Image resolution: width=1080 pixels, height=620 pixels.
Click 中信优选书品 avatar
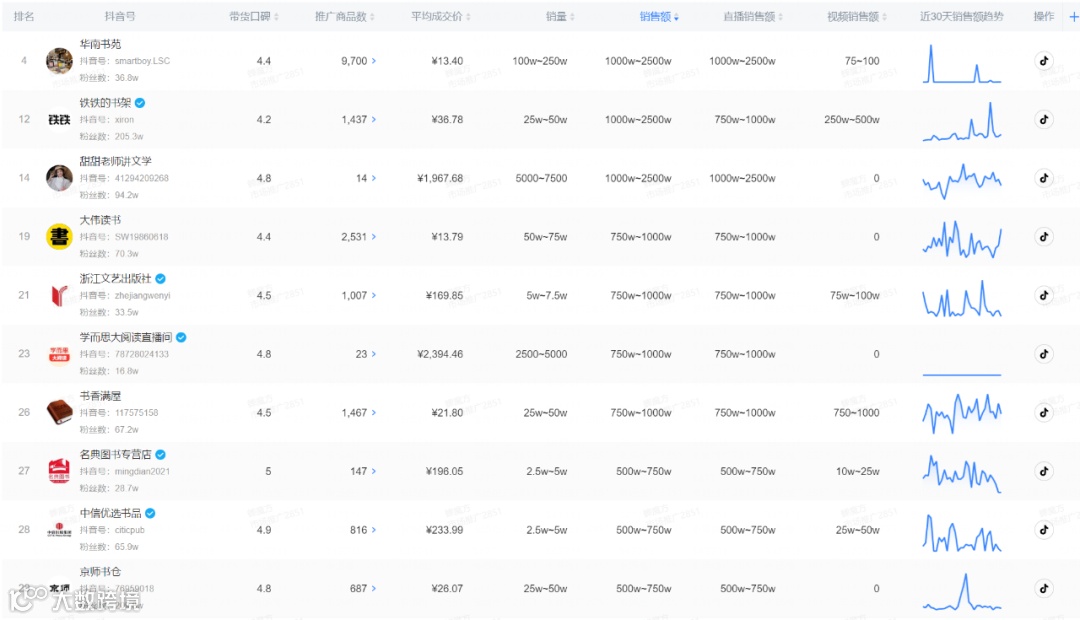59,530
